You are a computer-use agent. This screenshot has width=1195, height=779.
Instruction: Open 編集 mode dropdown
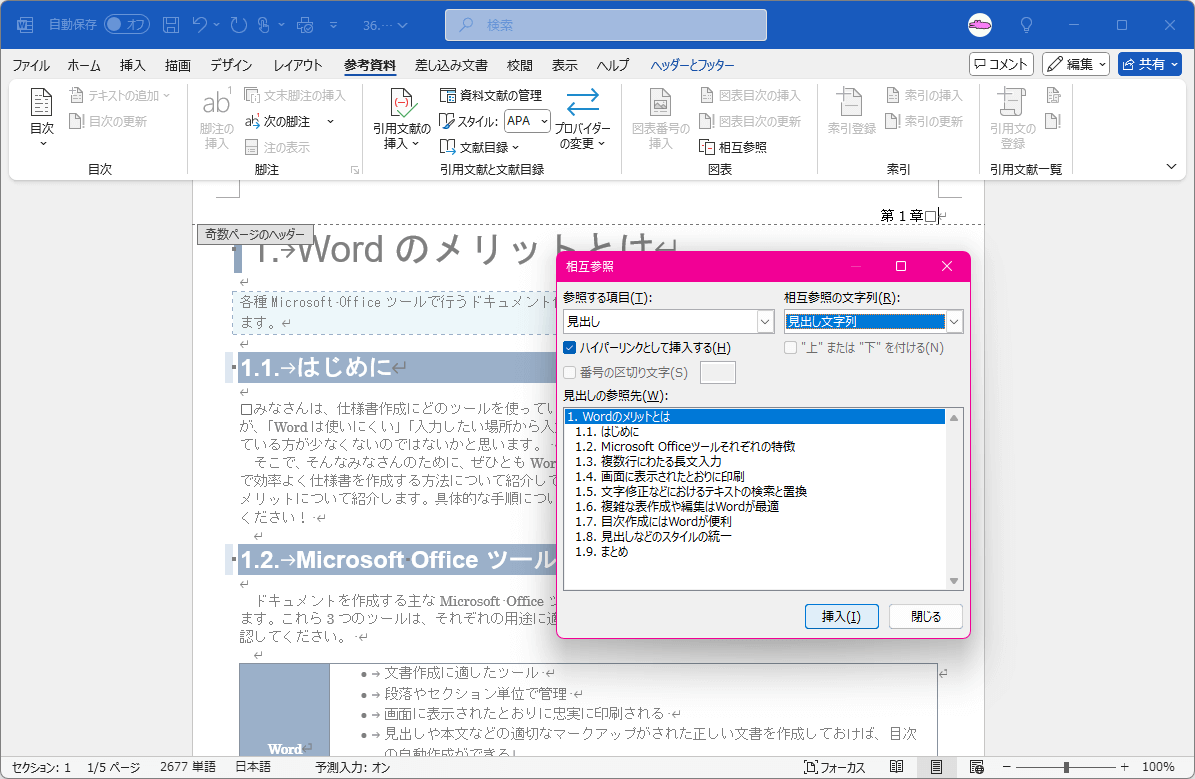coord(1076,64)
